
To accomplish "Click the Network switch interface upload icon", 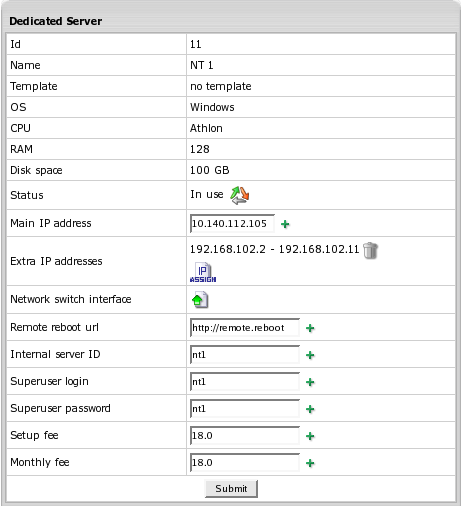I will click(200, 300).
